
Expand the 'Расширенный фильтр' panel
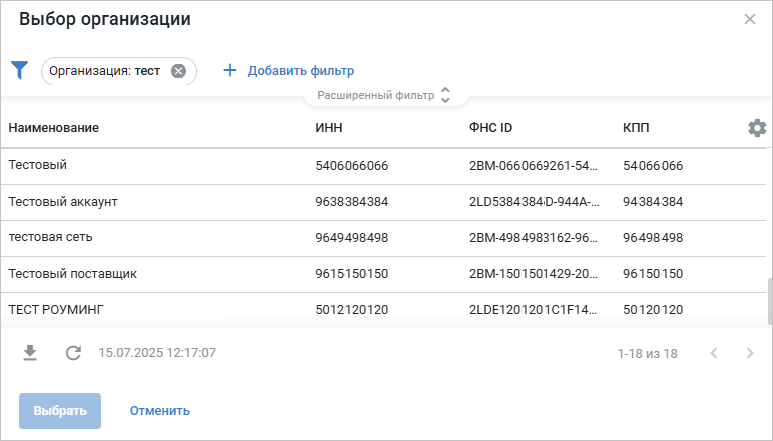(x=385, y=95)
